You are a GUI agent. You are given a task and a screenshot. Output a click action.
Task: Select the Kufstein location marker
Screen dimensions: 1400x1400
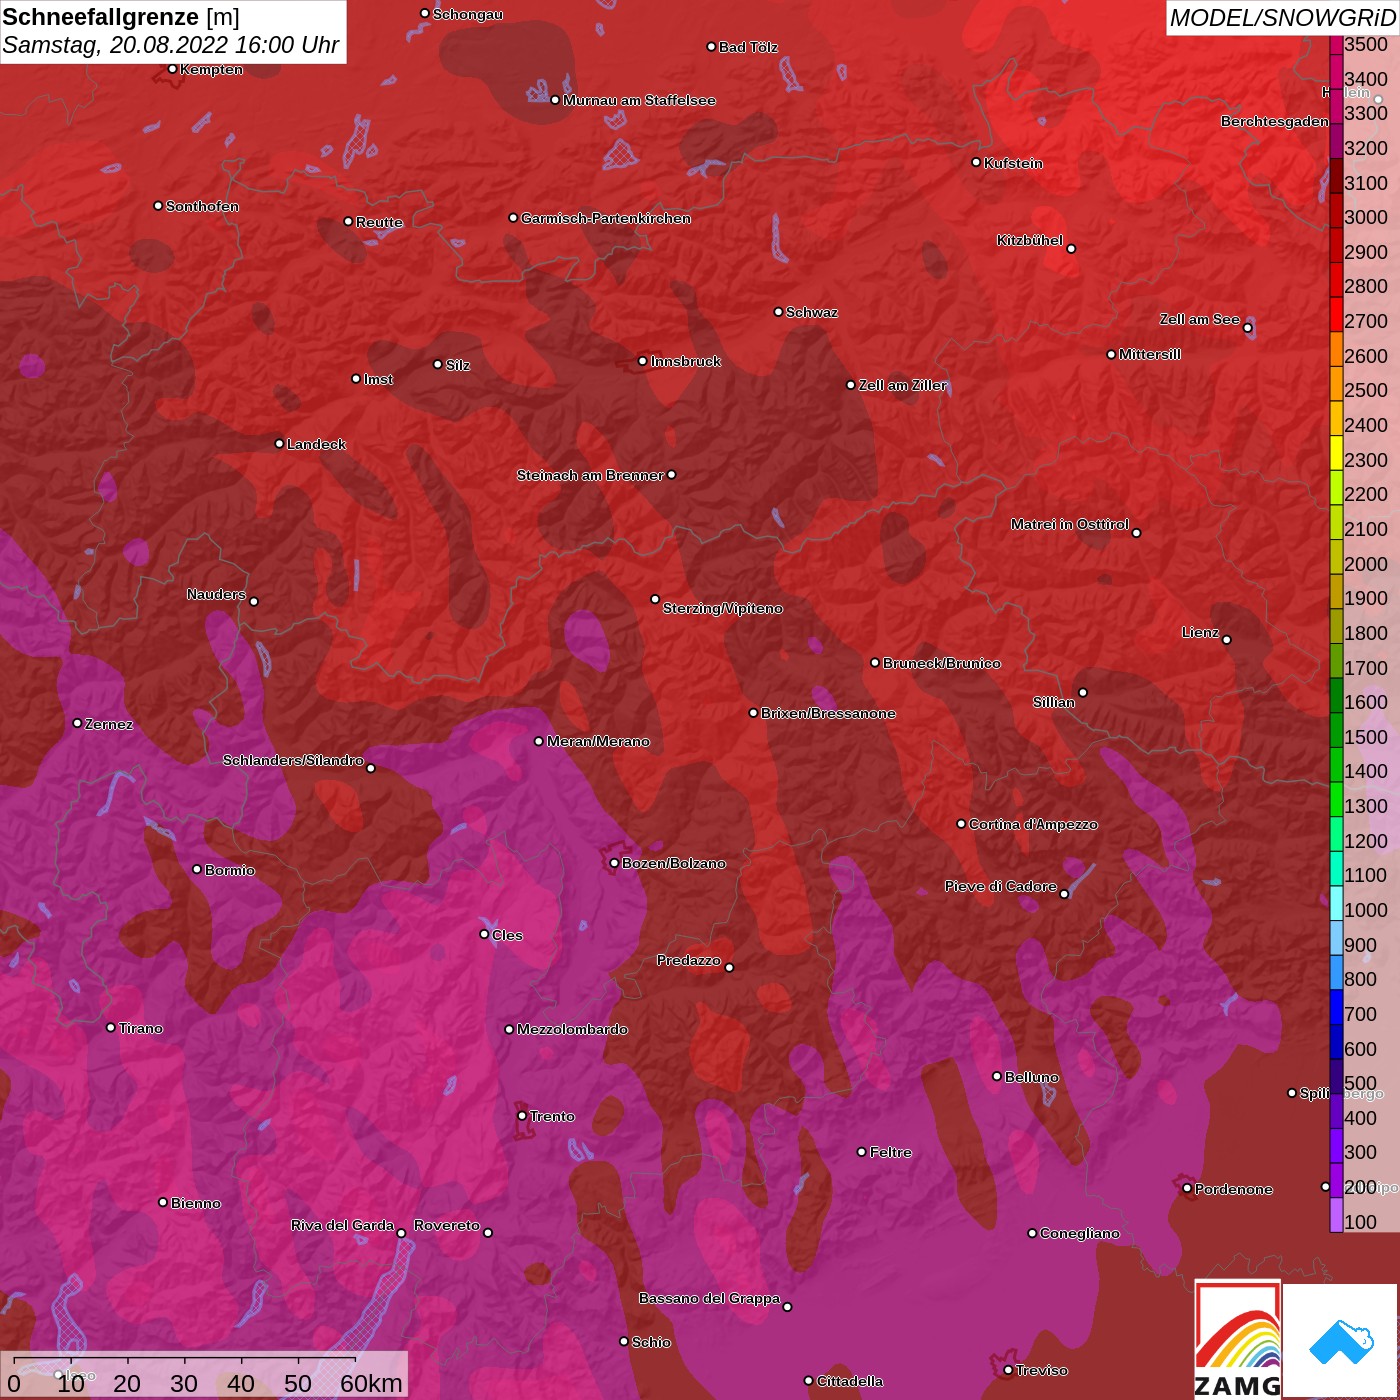(976, 162)
